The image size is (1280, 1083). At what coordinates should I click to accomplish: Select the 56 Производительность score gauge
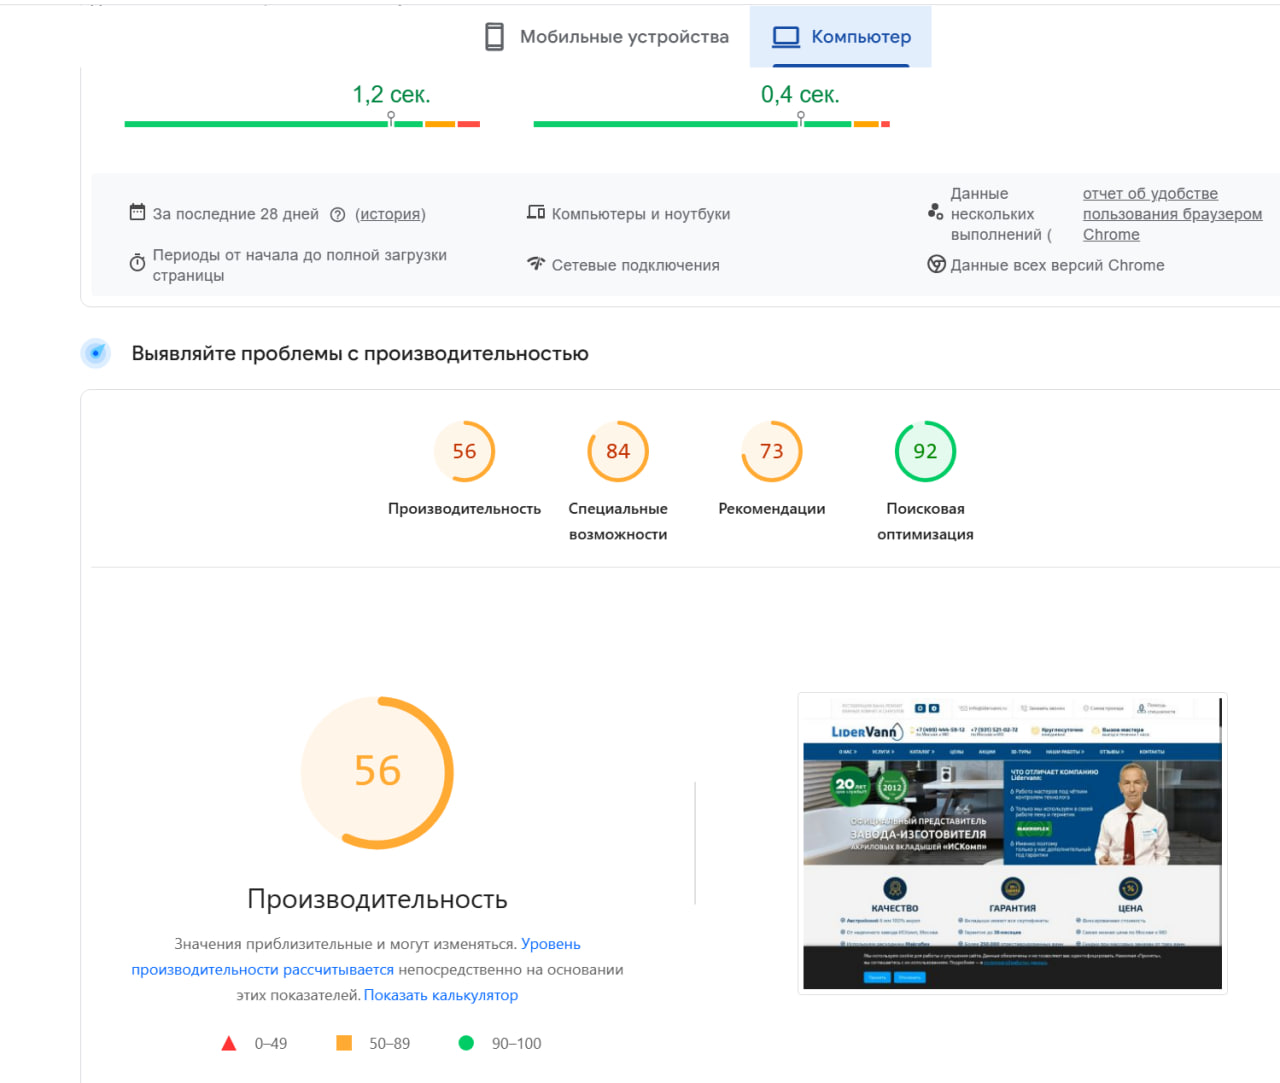point(464,451)
